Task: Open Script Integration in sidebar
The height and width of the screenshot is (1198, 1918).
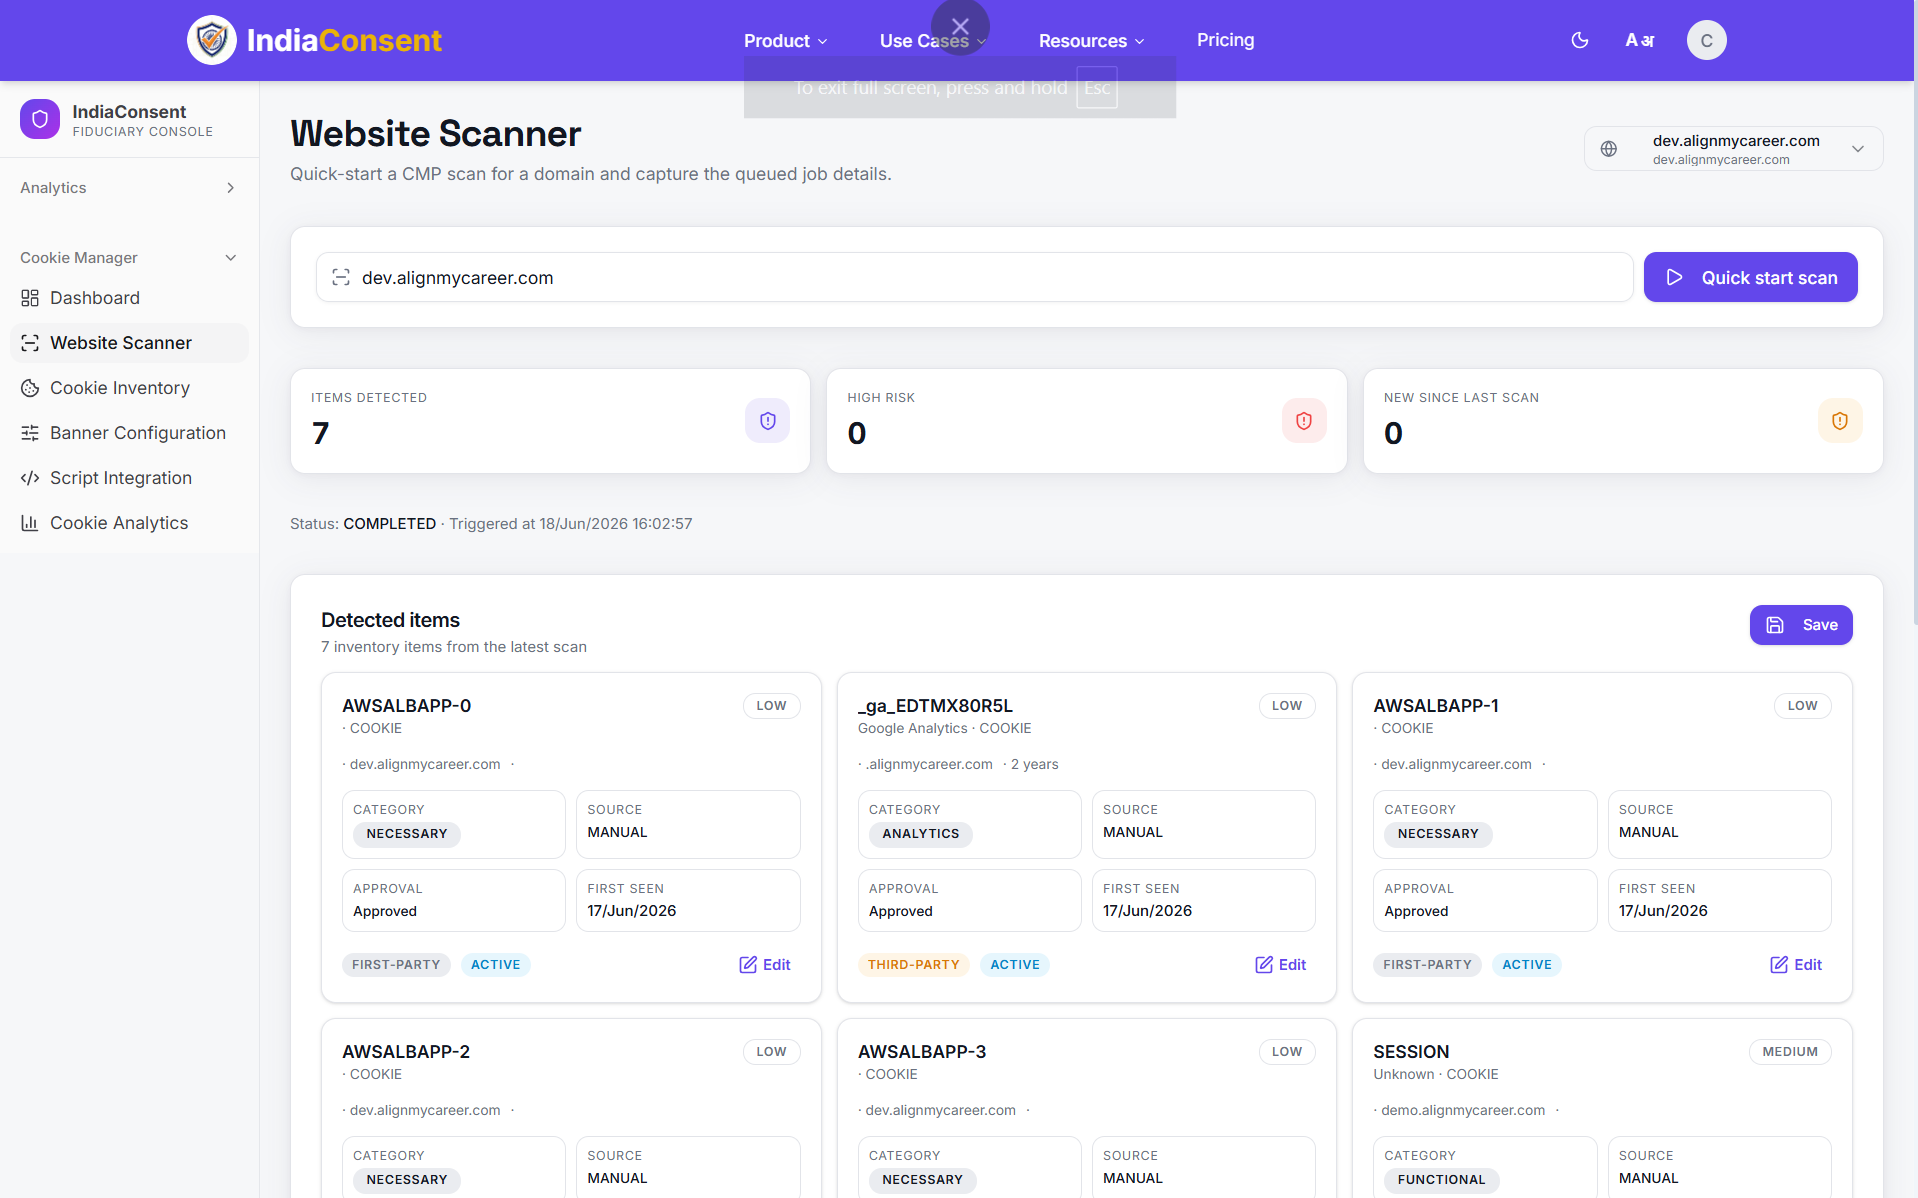Action: tap(129, 478)
